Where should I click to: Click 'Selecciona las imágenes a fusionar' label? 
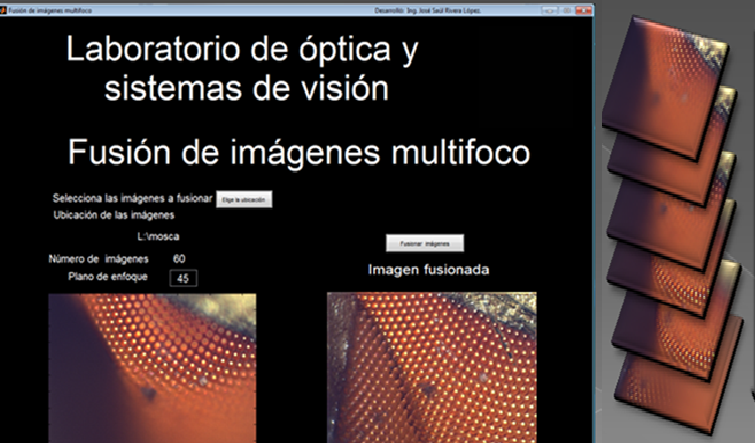coord(132,198)
